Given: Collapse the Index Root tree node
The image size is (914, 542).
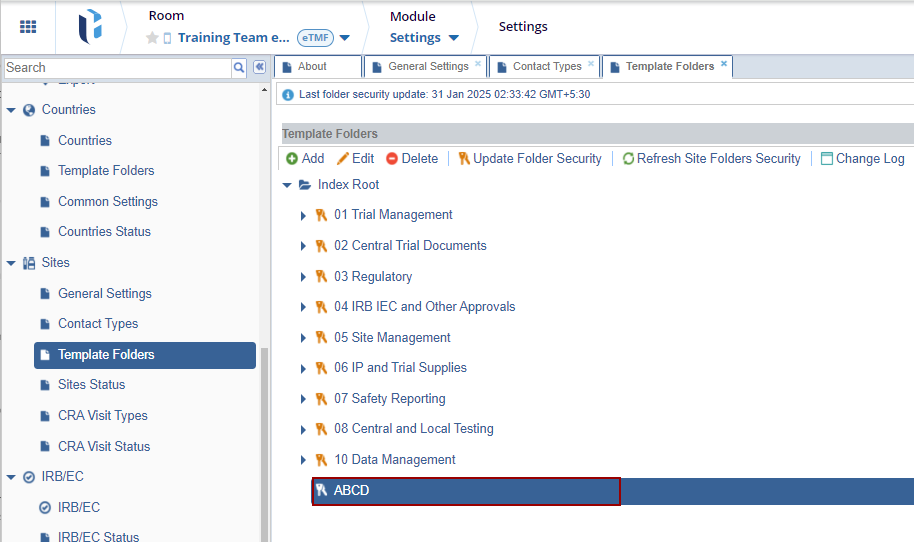Looking at the screenshot, I should tap(288, 185).
